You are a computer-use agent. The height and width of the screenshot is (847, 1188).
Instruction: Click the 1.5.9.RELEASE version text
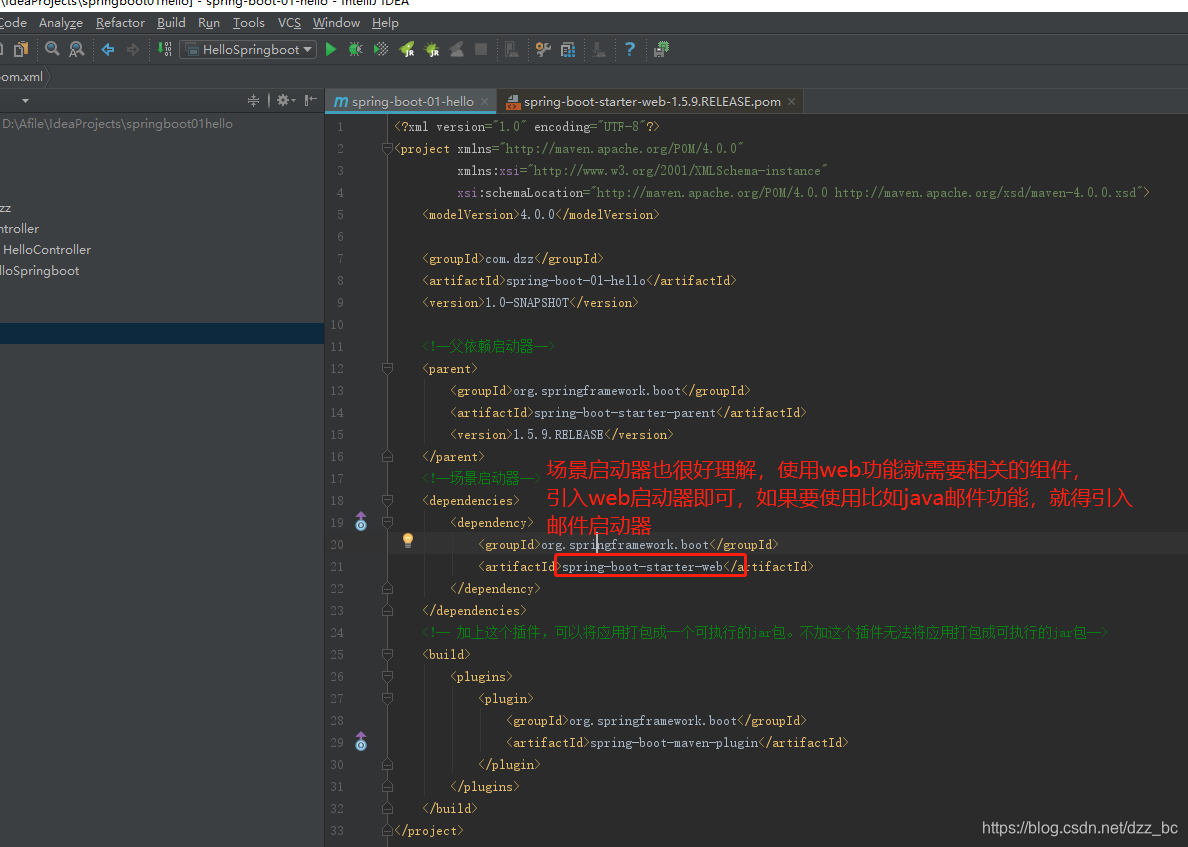[558, 435]
